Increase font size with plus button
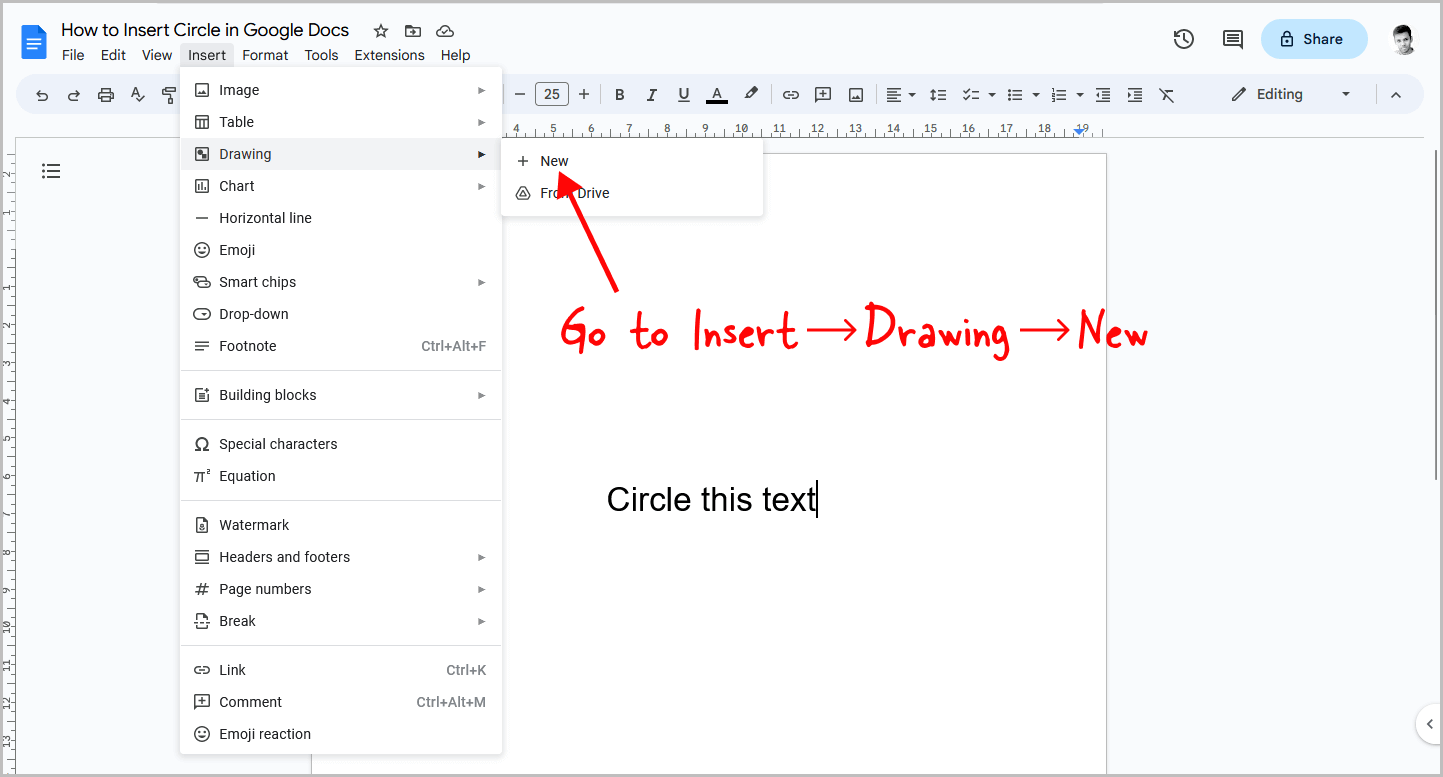 [584, 95]
